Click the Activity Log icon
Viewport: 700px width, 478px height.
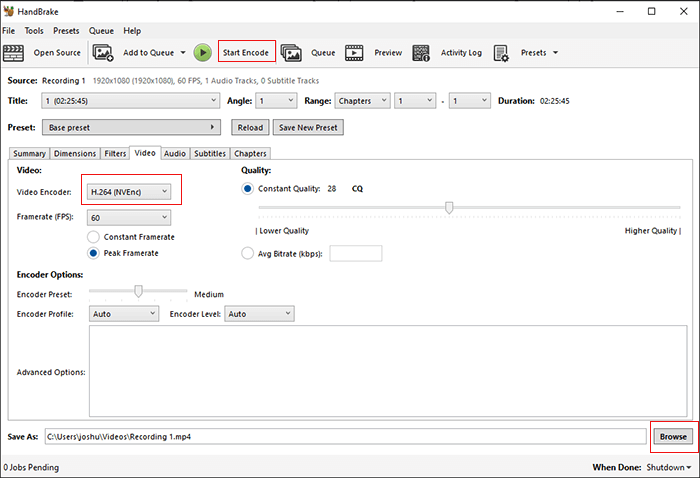(421, 53)
